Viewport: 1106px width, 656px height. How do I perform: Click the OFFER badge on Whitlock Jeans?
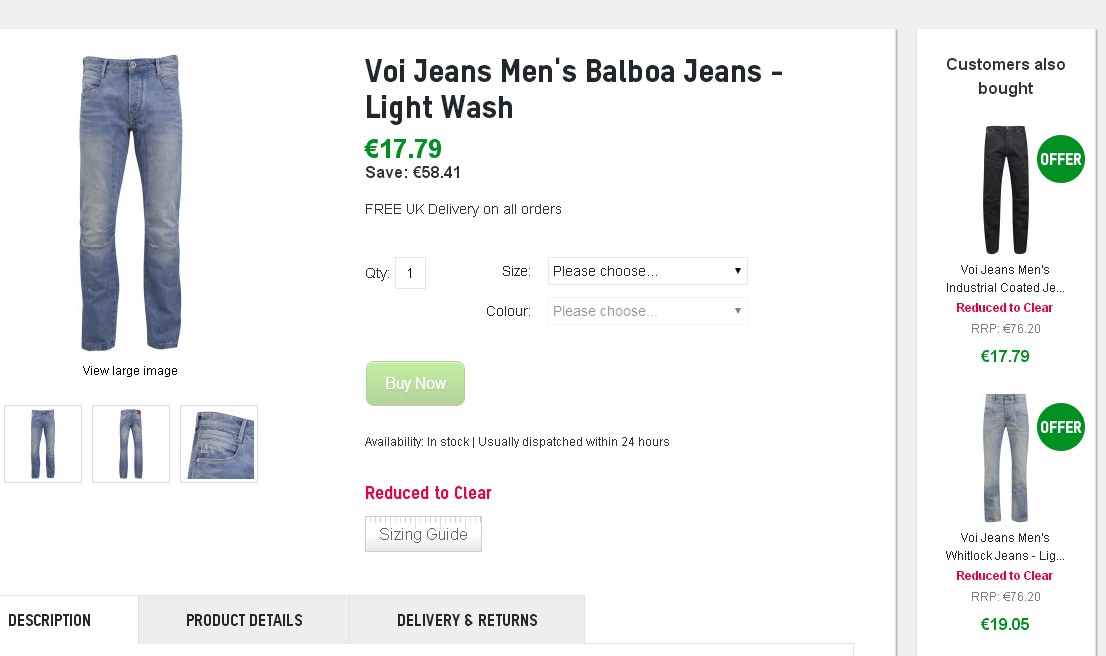tap(1060, 427)
